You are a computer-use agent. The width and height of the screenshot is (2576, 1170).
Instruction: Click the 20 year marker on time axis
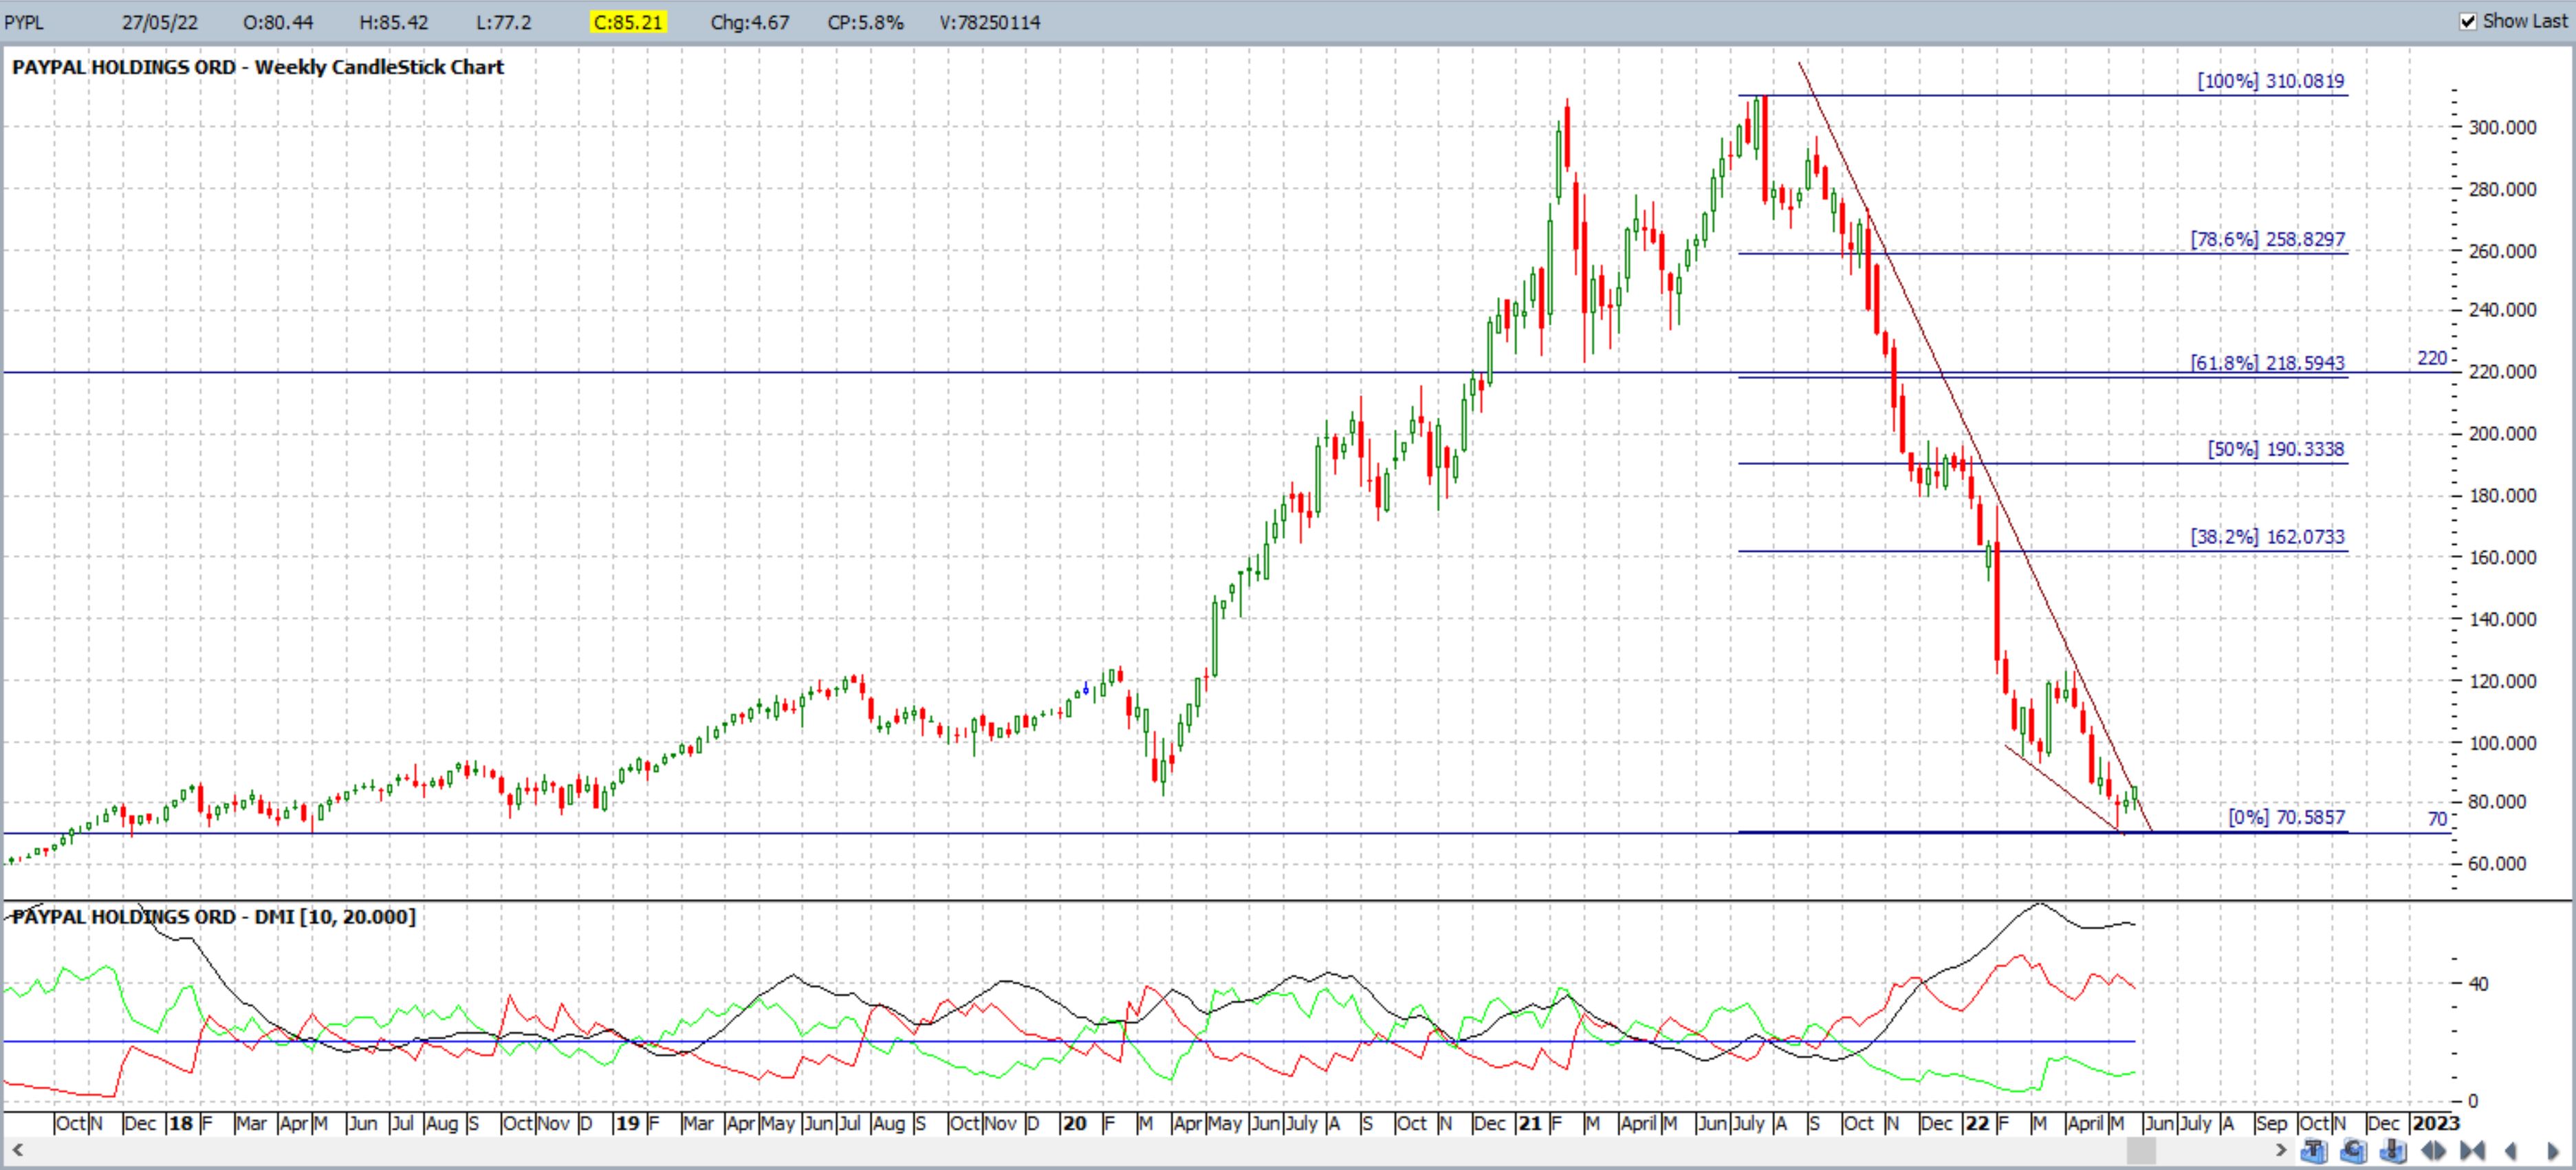coord(1074,1123)
